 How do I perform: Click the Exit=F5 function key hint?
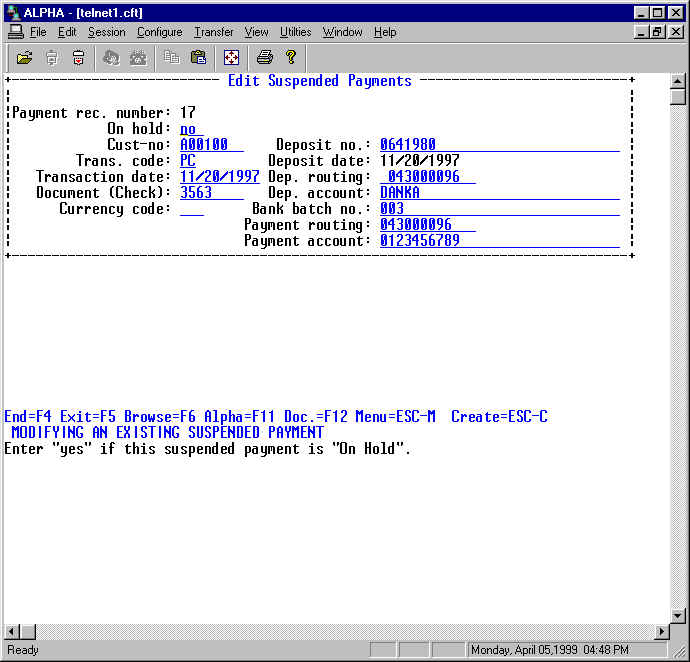coord(88,416)
